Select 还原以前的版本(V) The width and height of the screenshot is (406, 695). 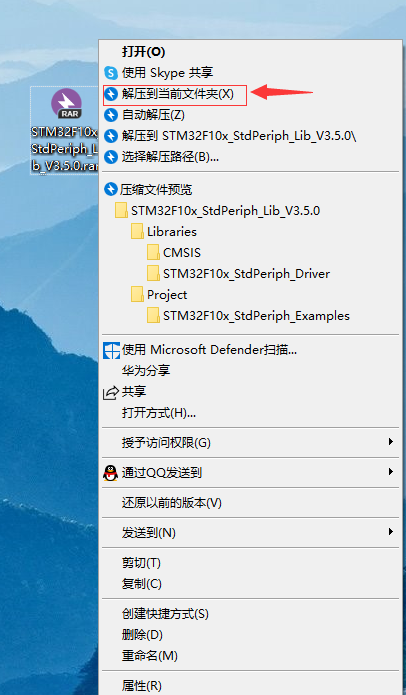[172, 503]
